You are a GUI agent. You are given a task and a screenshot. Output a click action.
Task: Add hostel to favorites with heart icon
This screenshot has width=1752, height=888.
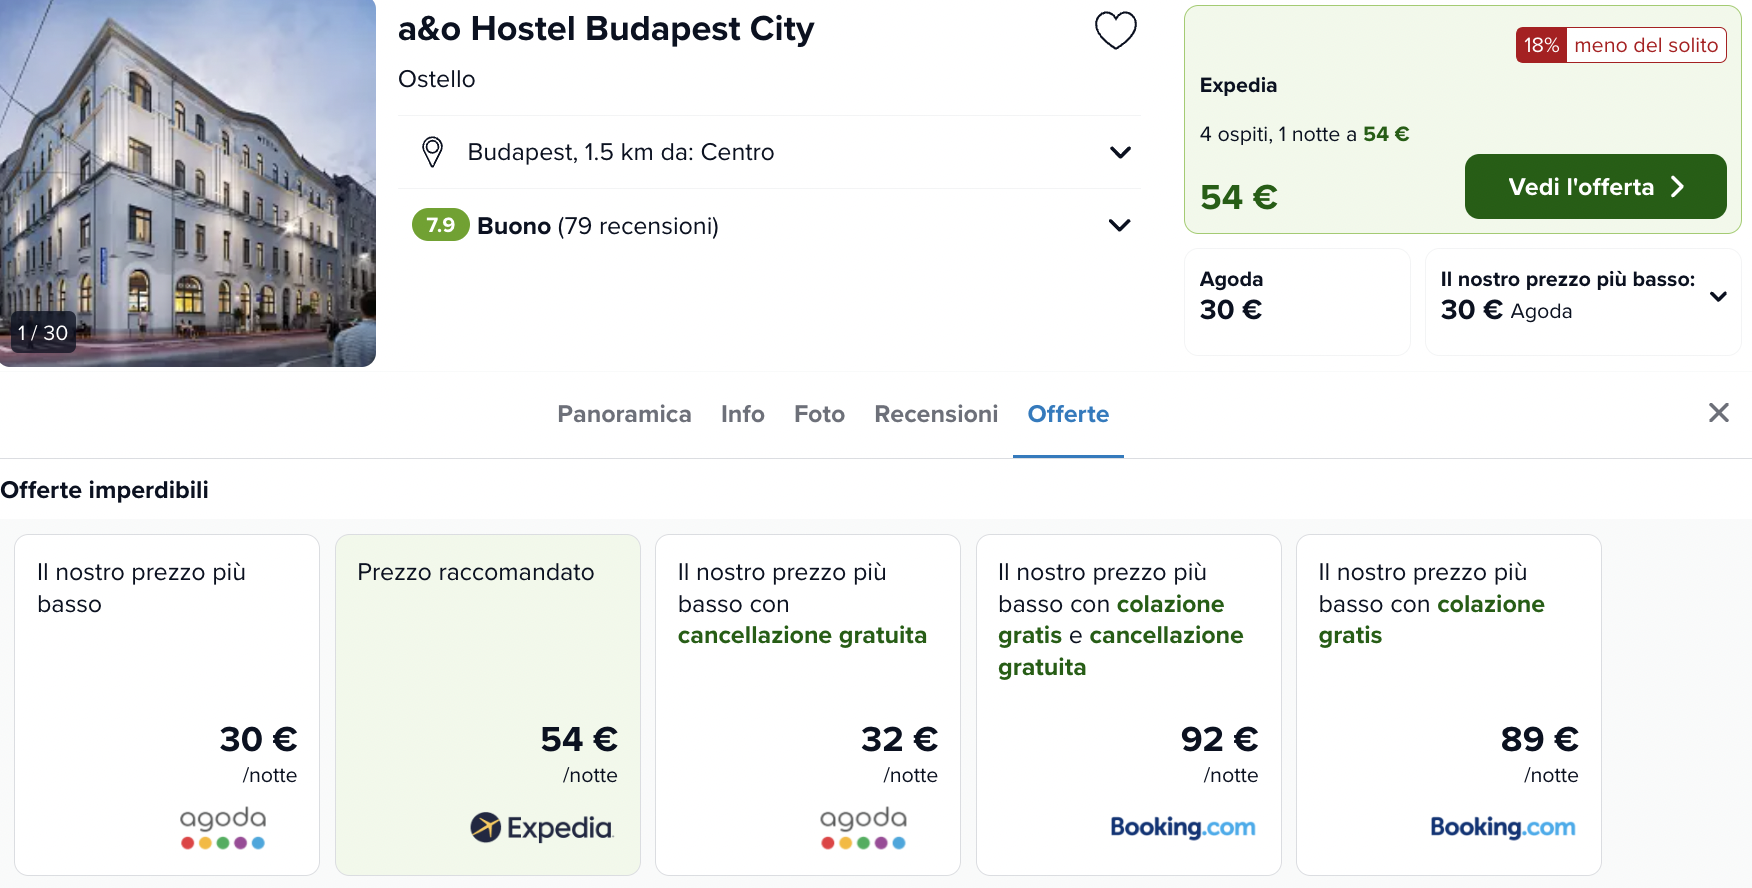click(1115, 30)
